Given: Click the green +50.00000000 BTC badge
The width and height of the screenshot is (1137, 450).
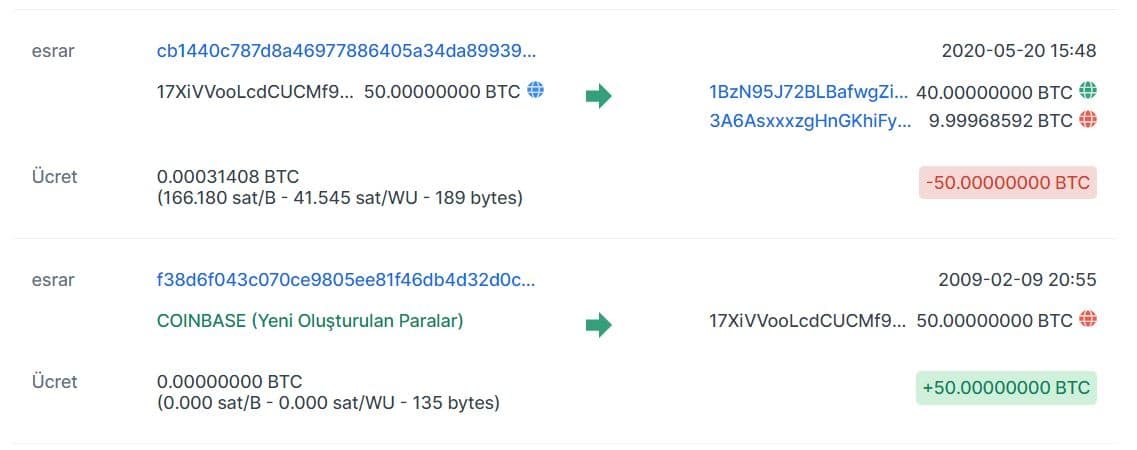Looking at the screenshot, I should pyautogui.click(x=1006, y=387).
